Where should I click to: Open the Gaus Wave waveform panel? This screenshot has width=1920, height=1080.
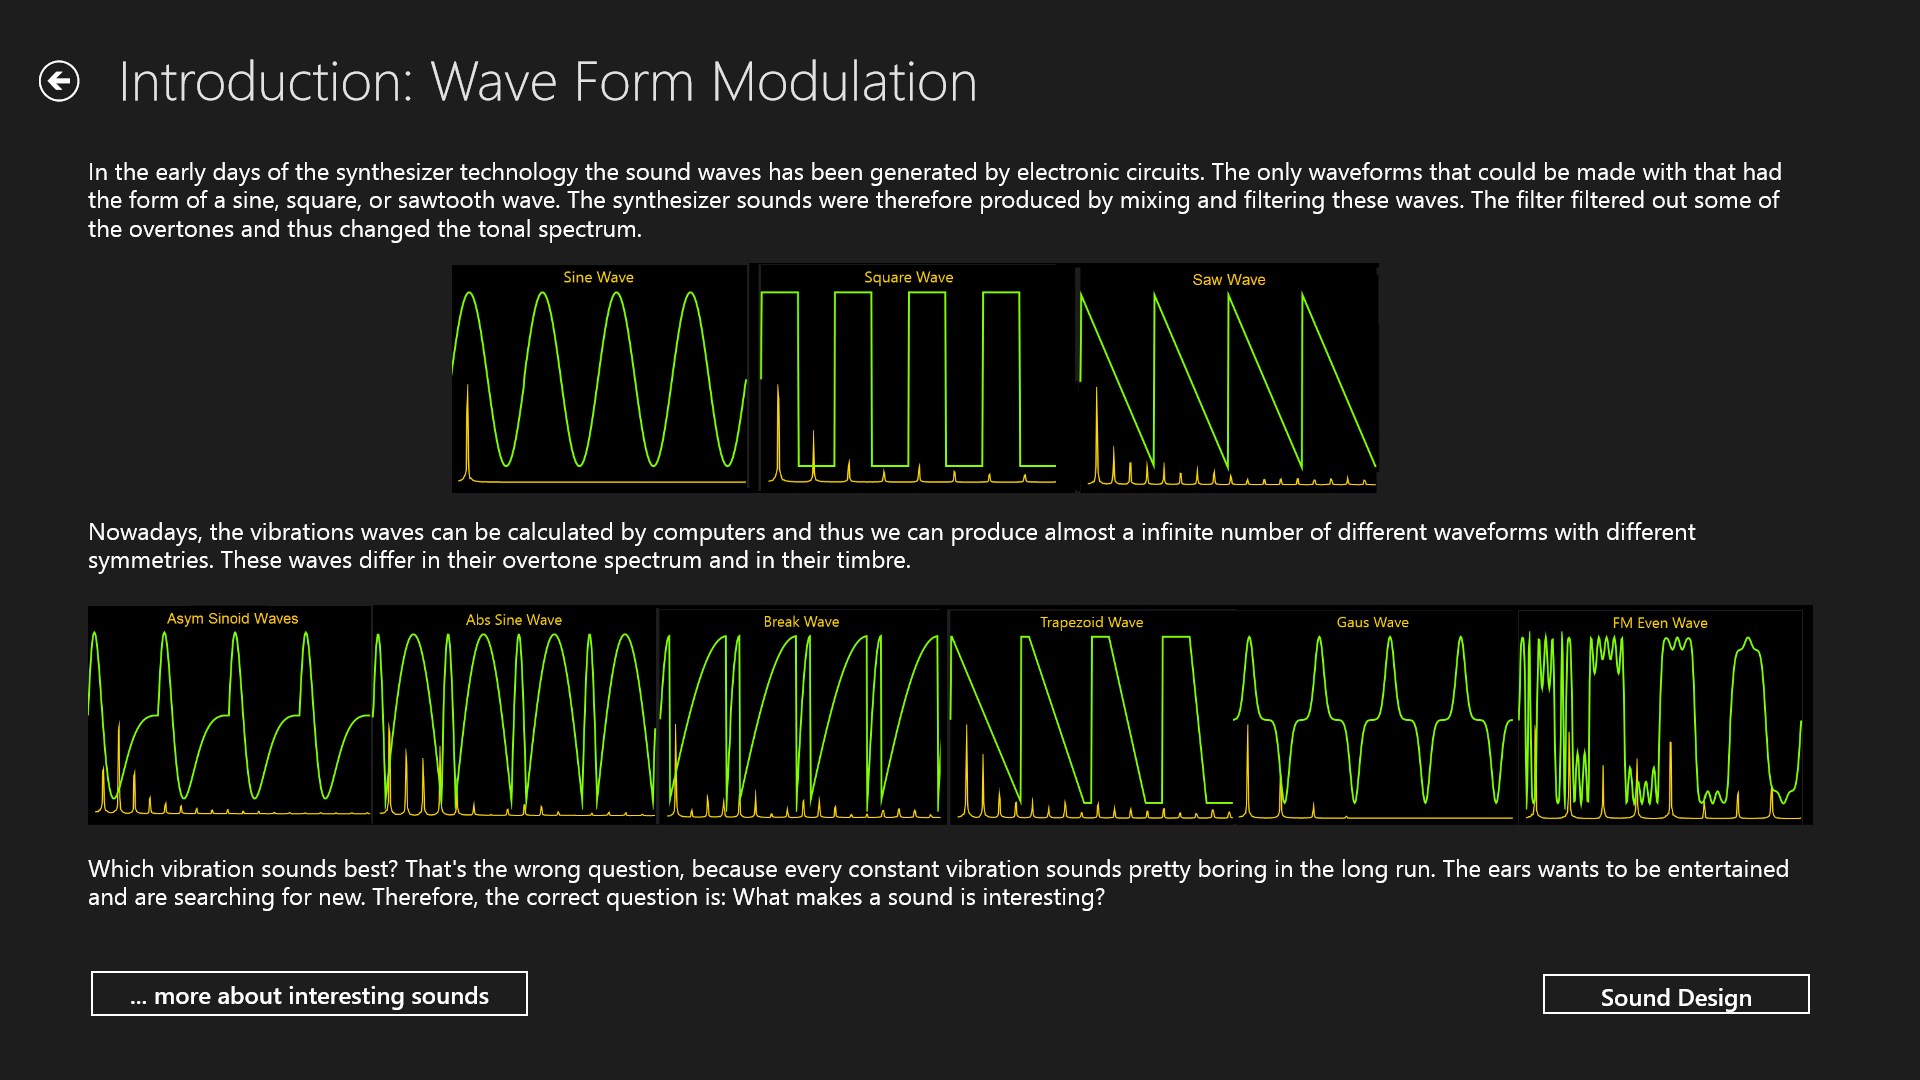coord(1373,715)
